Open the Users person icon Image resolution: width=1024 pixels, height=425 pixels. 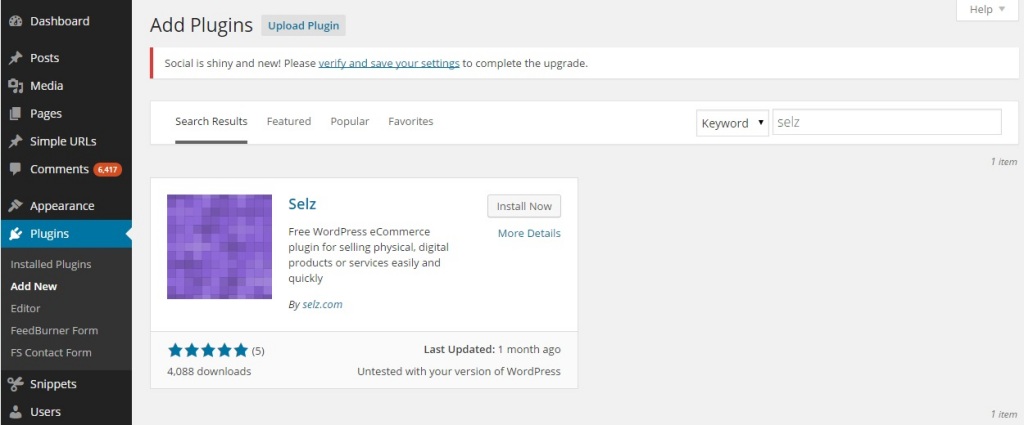[x=16, y=412]
